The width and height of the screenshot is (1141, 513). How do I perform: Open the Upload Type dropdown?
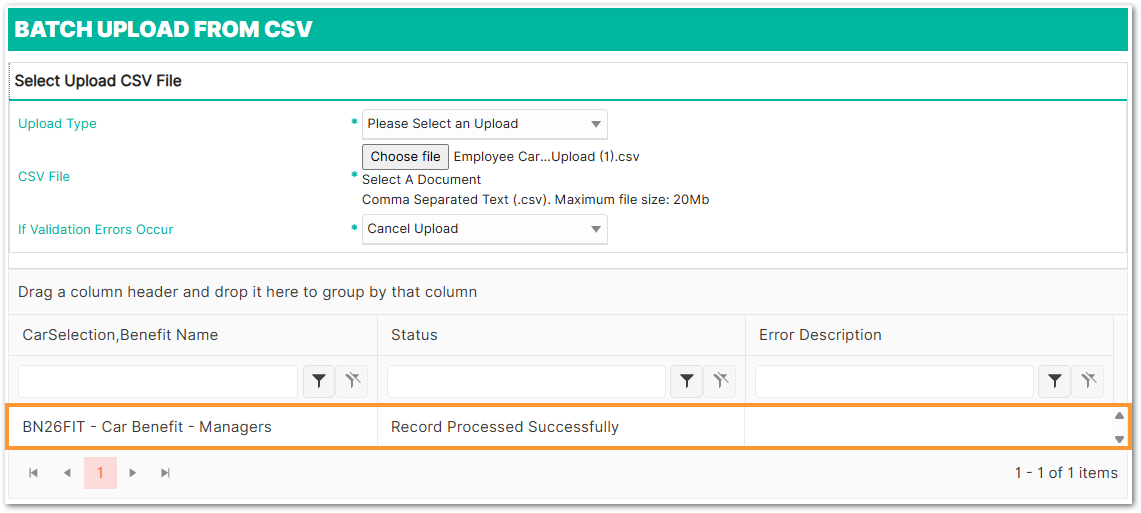pyautogui.click(x=485, y=124)
